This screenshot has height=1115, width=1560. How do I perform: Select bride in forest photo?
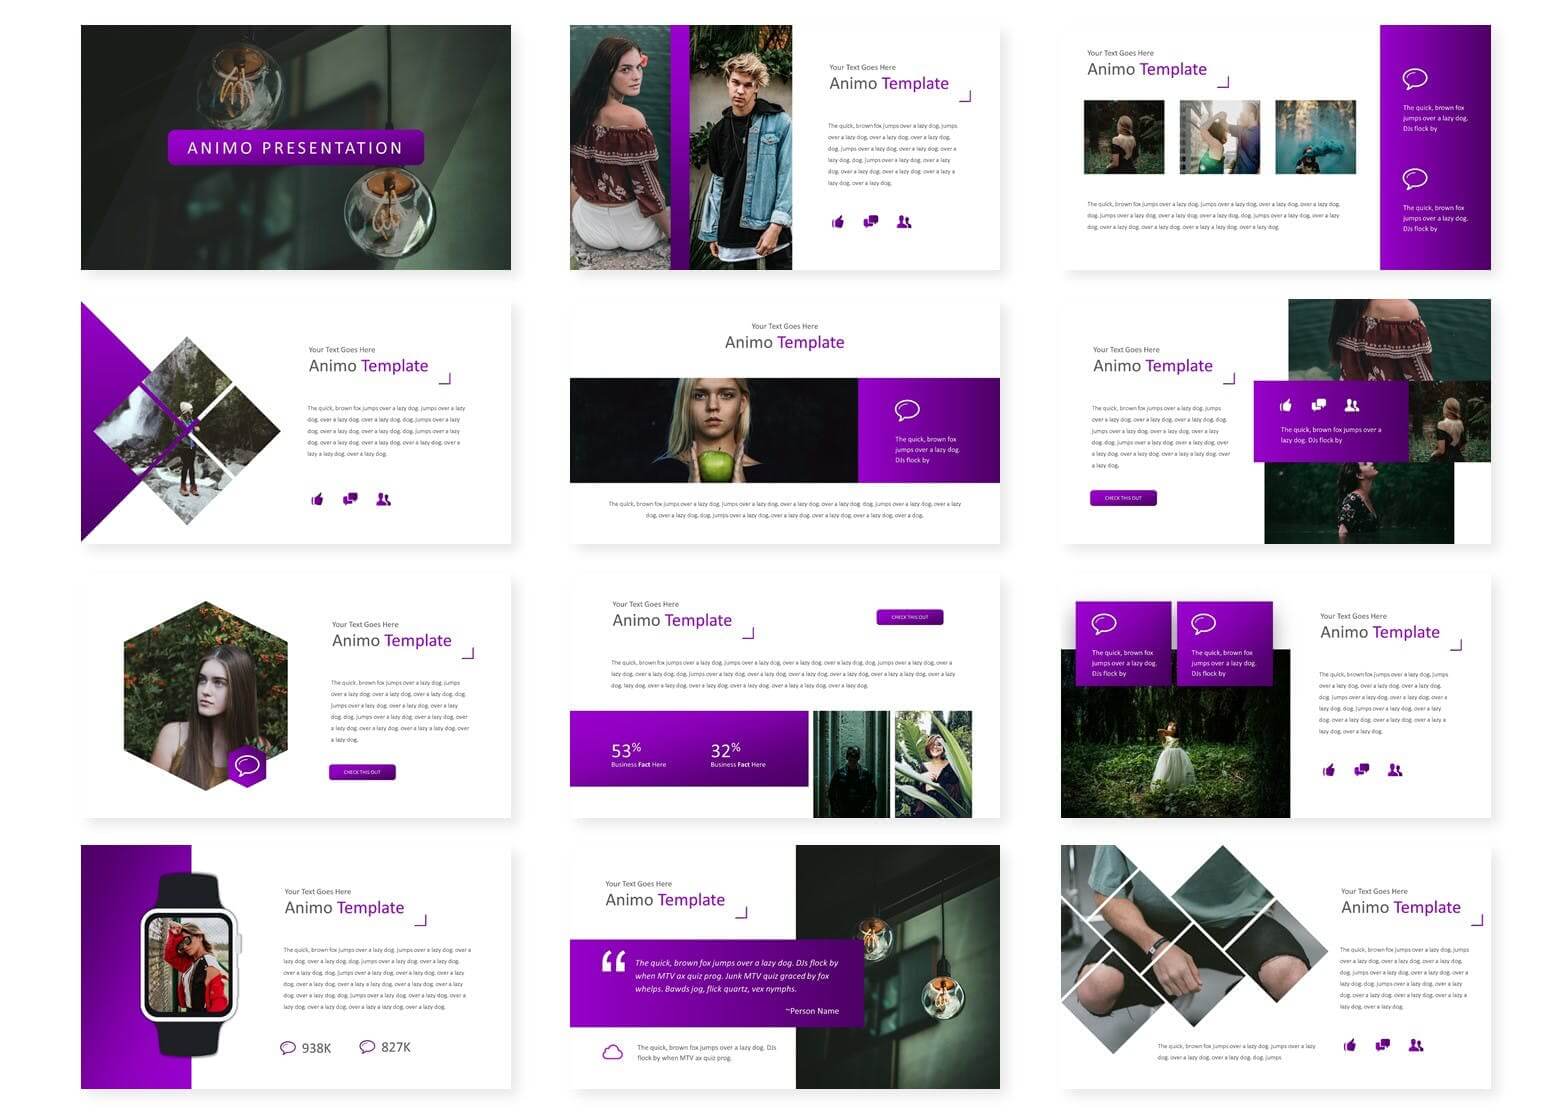[x=1175, y=734]
